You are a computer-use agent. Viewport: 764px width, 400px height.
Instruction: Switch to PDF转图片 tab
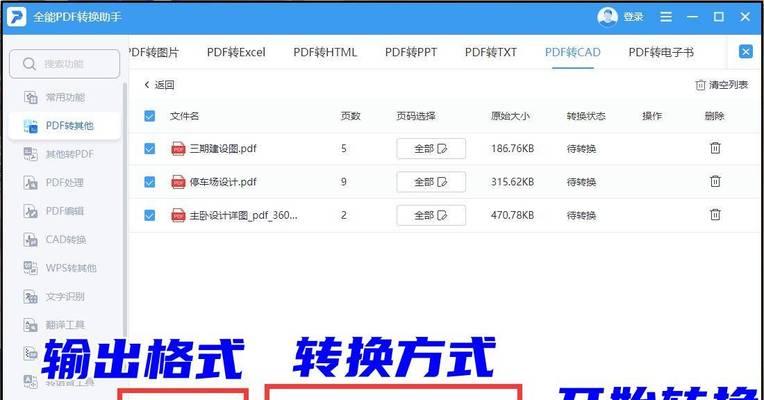click(154, 52)
